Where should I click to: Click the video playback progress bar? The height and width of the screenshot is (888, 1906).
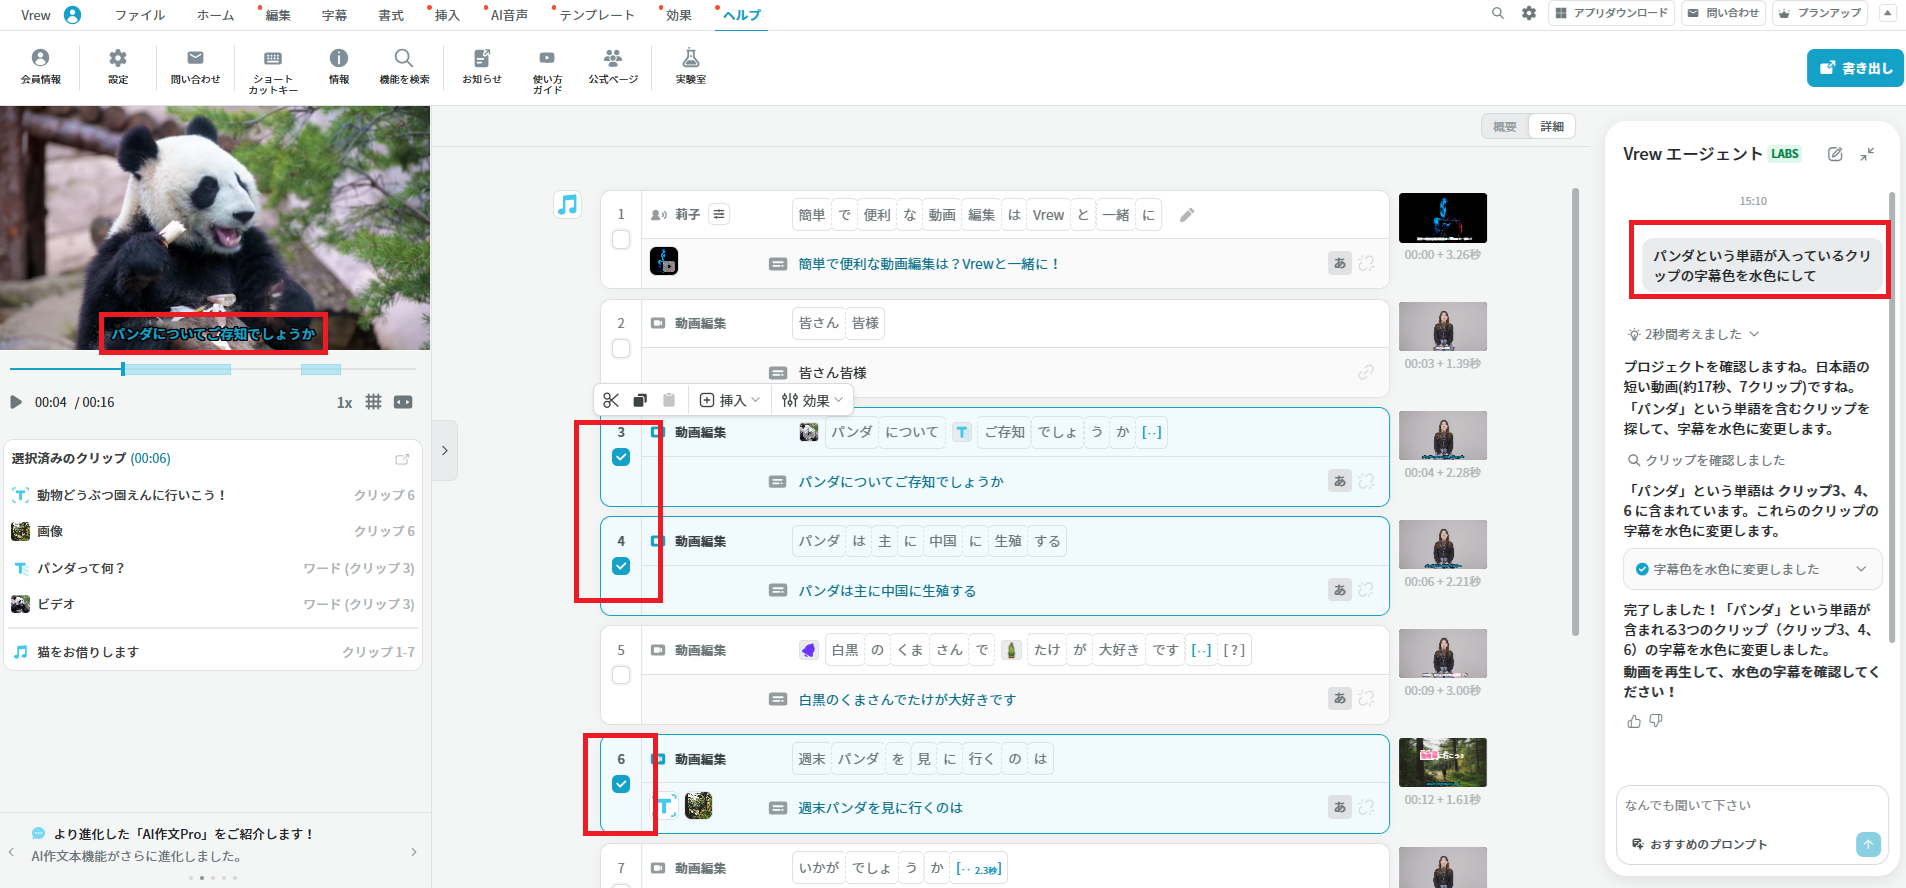tap(212, 369)
